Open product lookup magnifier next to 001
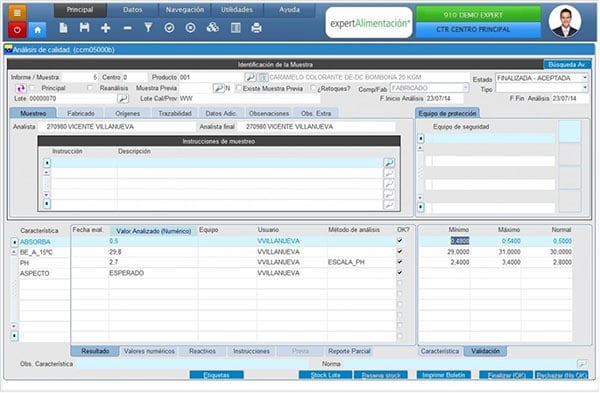The height and width of the screenshot is (393, 600). click(x=250, y=77)
